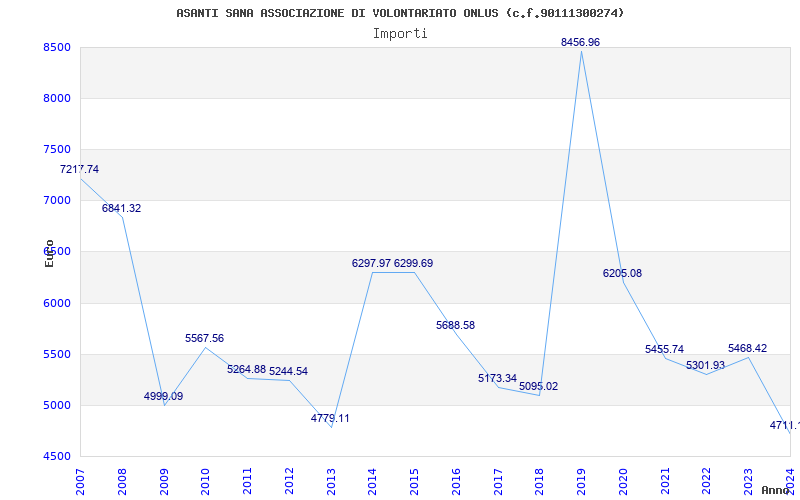Click year 2007 on the x-axis
Viewport: 800px width, 500px height.
click(x=81, y=478)
